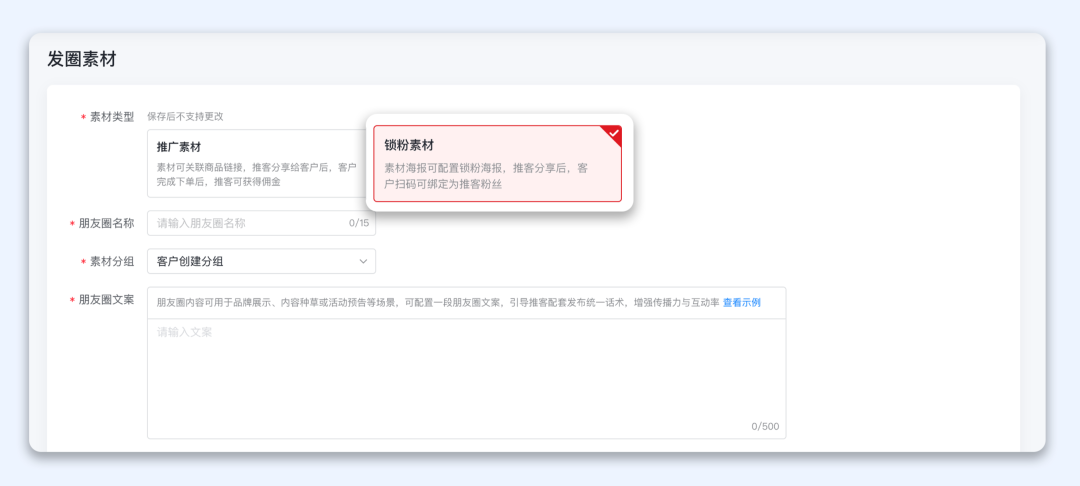This screenshot has width=1080, height=486.
Task: Click the 0/500 character counter
Action: point(765,426)
